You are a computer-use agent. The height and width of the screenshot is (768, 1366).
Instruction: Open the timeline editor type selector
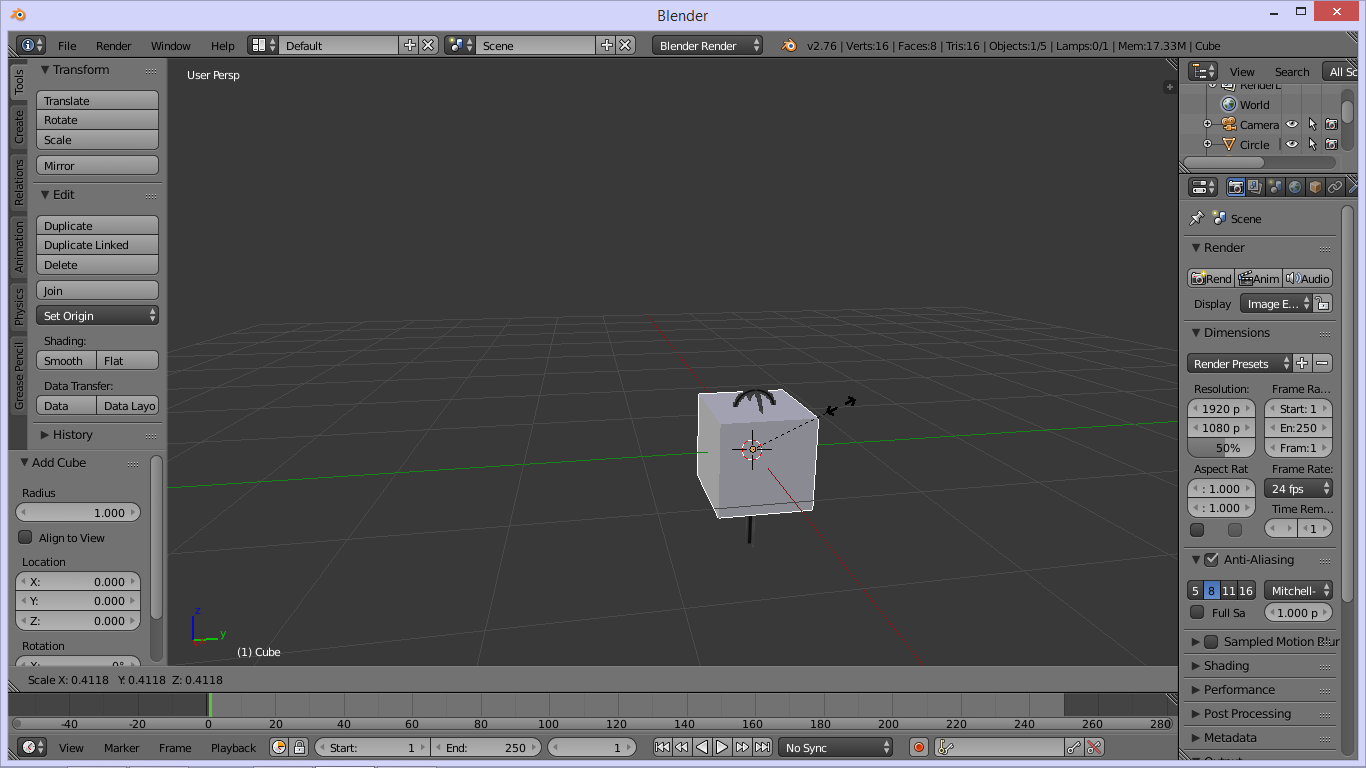(32, 747)
